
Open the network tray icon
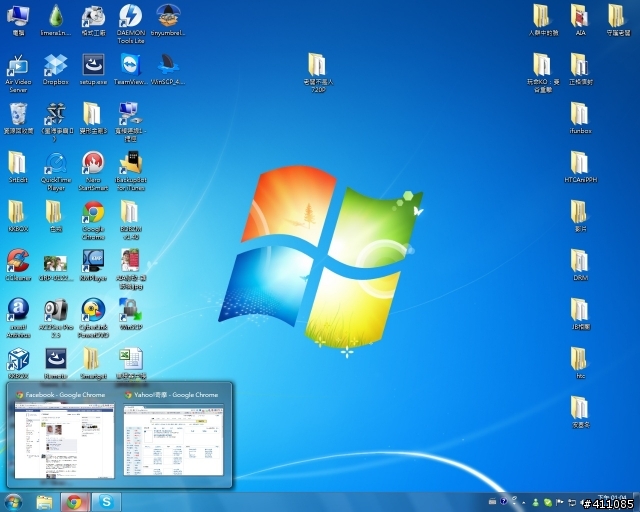572,502
